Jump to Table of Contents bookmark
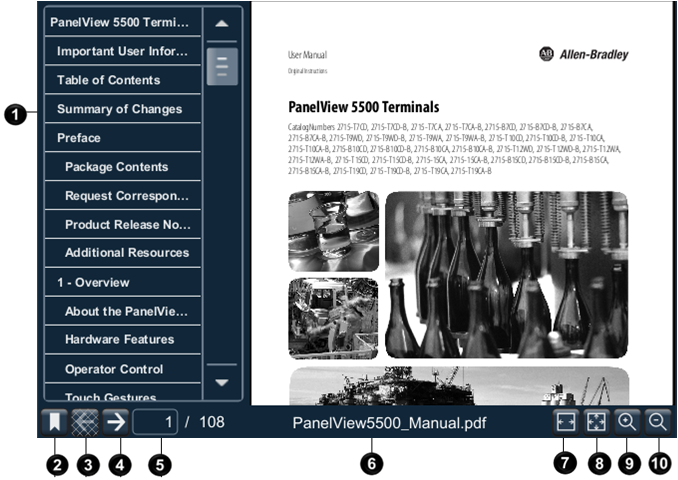The image size is (678, 480). tap(123, 80)
